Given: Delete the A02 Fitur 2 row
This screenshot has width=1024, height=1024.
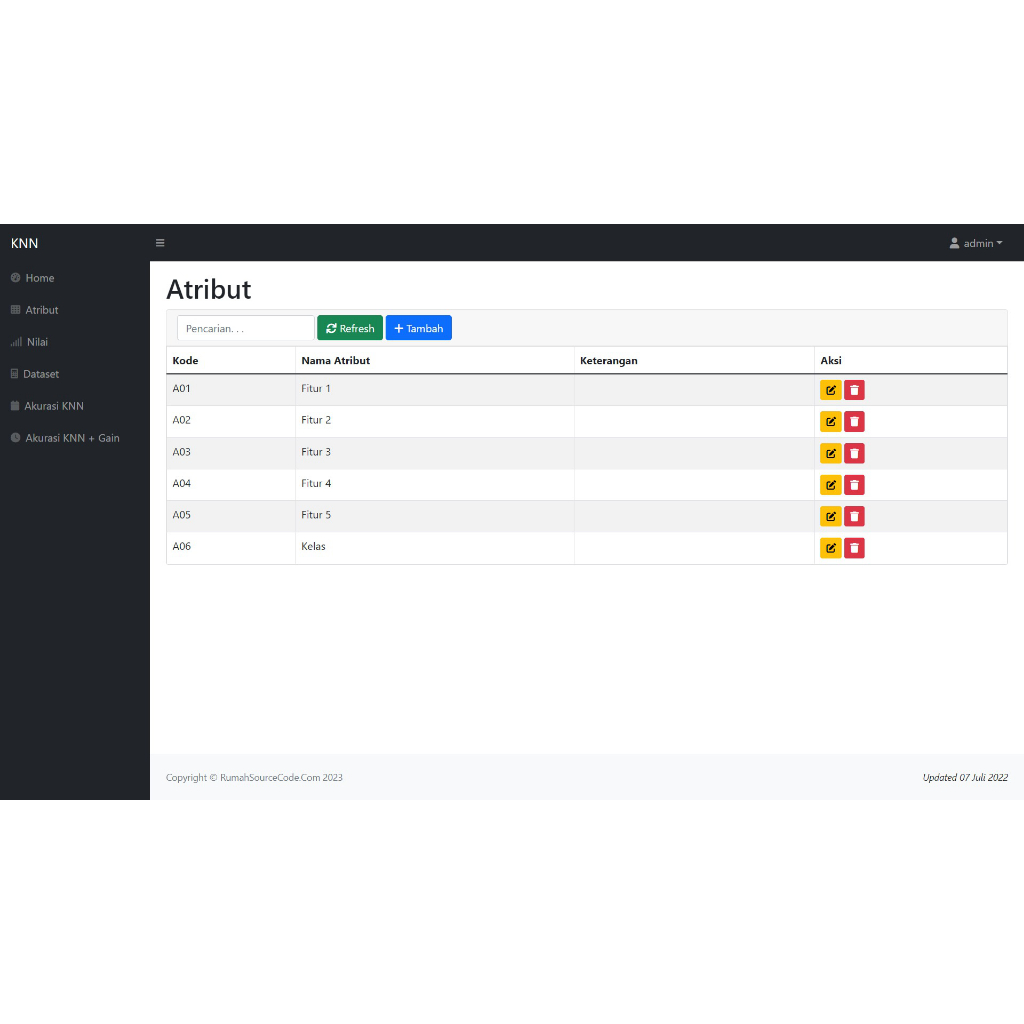Looking at the screenshot, I should (x=854, y=421).
